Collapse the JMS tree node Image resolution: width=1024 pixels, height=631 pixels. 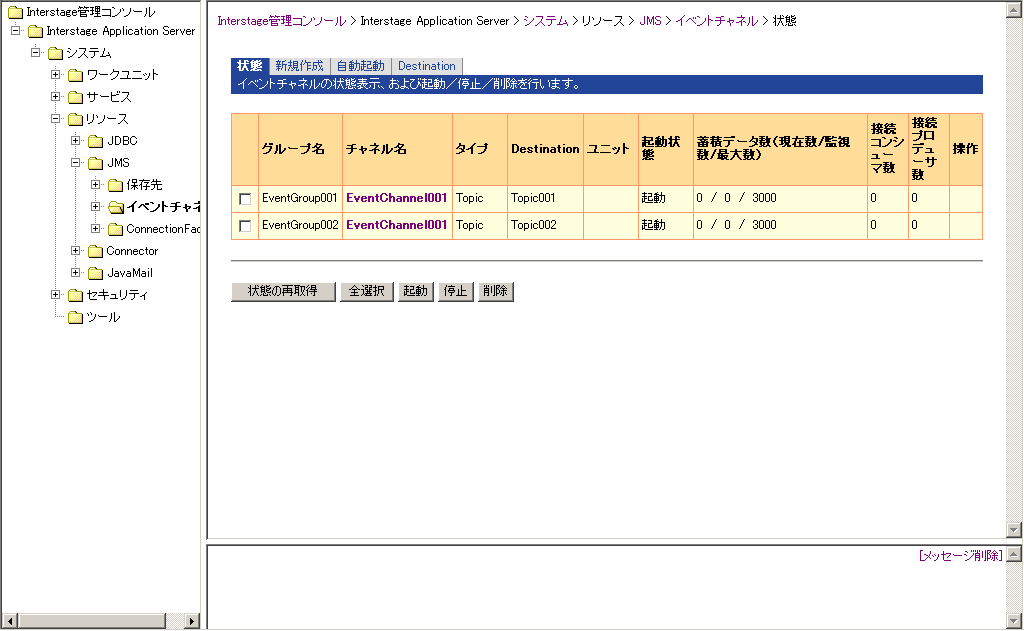point(76,163)
